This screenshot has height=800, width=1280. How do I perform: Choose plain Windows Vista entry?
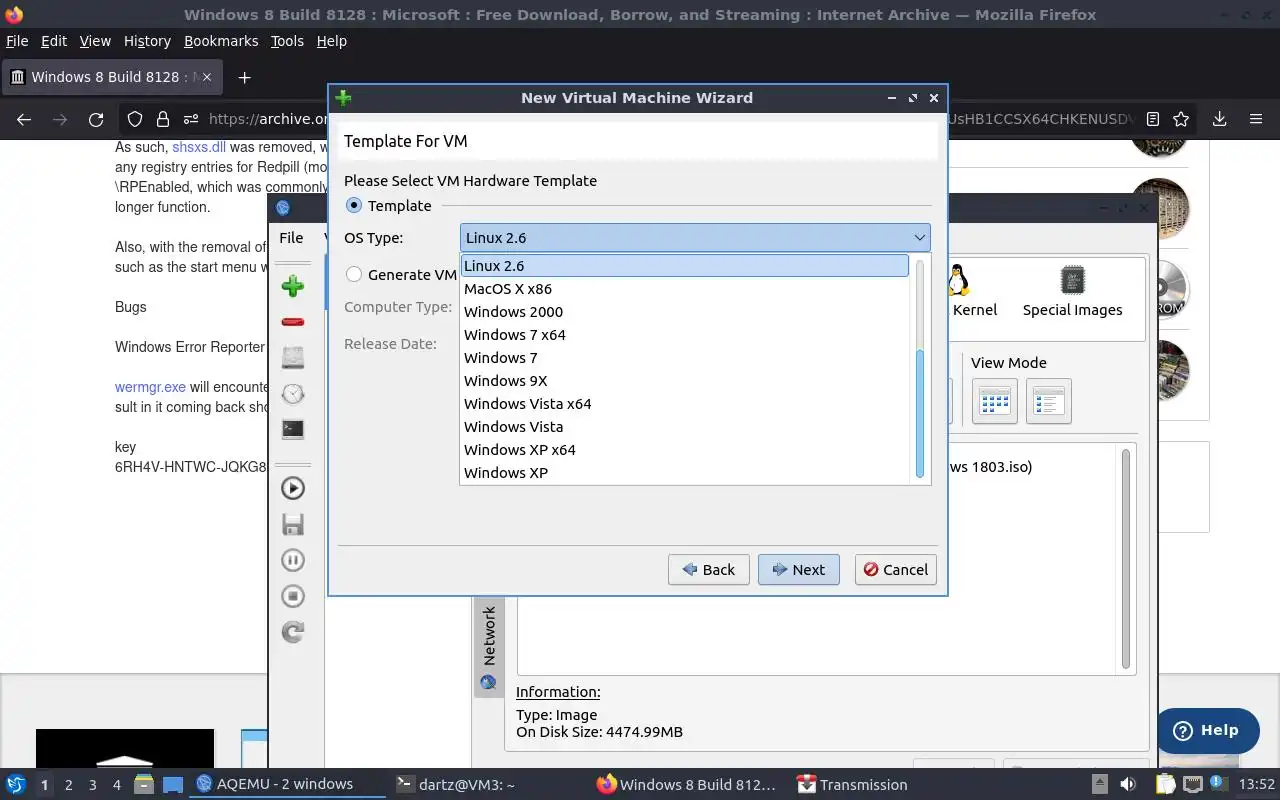[685, 427]
